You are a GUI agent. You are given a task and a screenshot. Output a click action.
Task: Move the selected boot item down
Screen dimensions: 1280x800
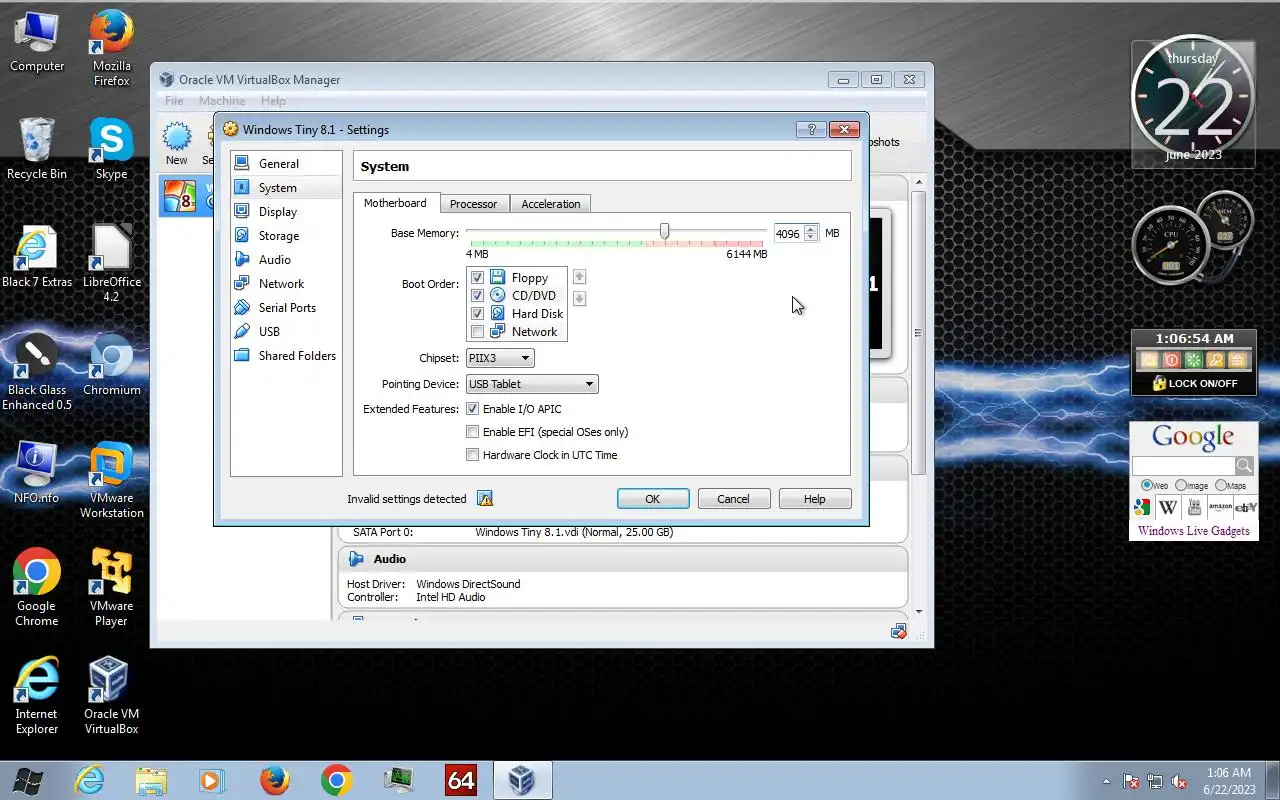click(x=579, y=299)
